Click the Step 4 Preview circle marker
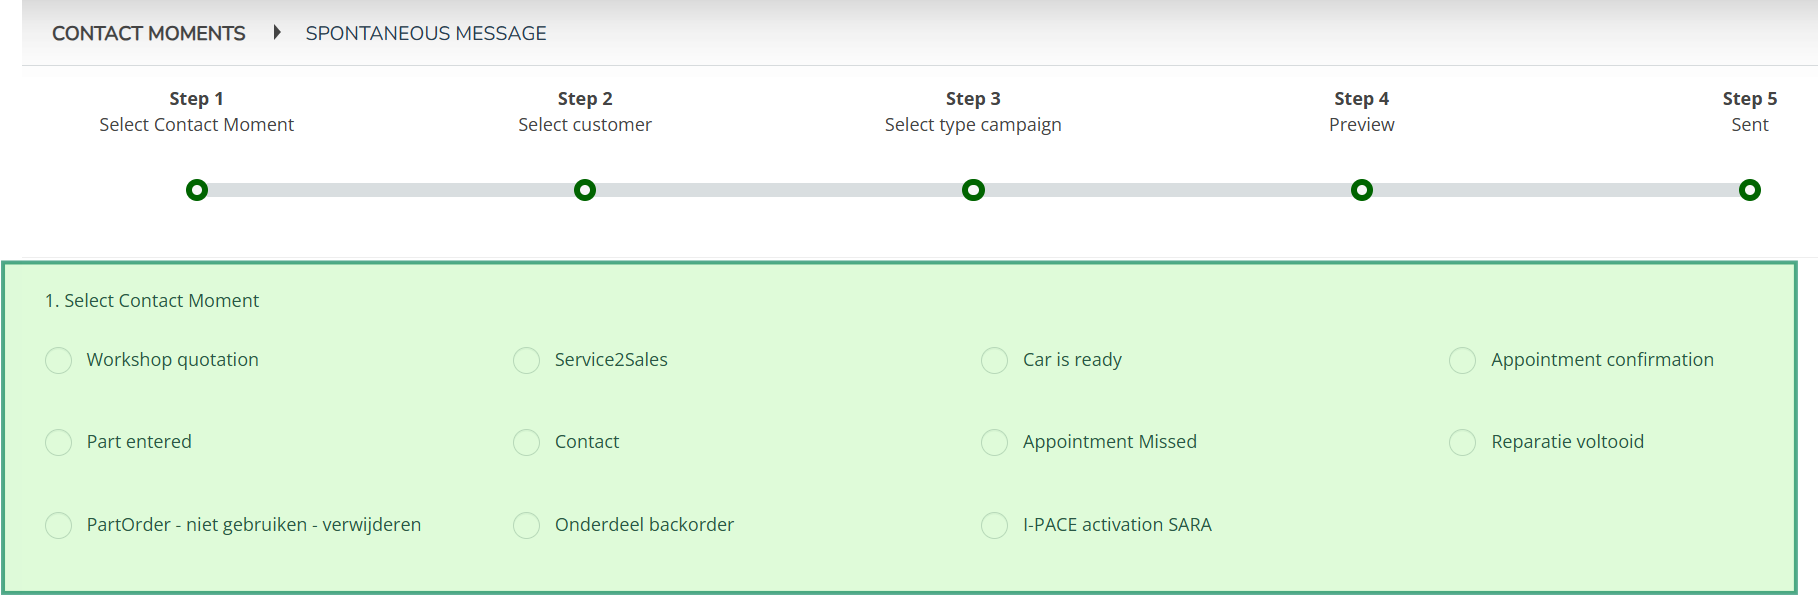The image size is (1818, 604). pyautogui.click(x=1362, y=190)
